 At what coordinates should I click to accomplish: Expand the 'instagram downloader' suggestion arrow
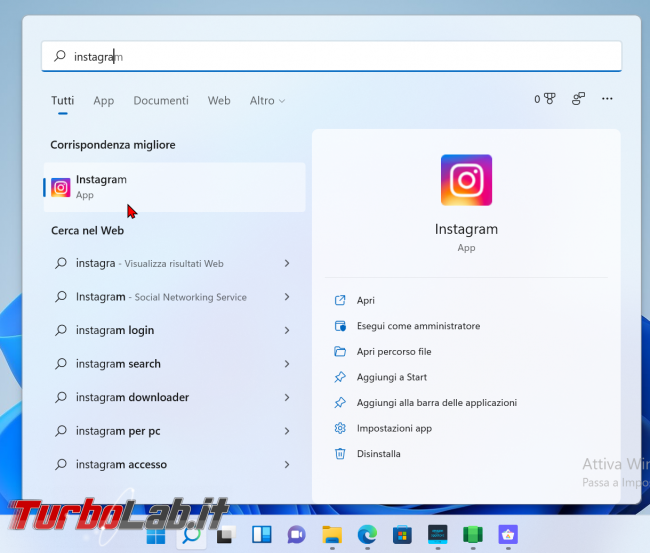click(x=287, y=398)
